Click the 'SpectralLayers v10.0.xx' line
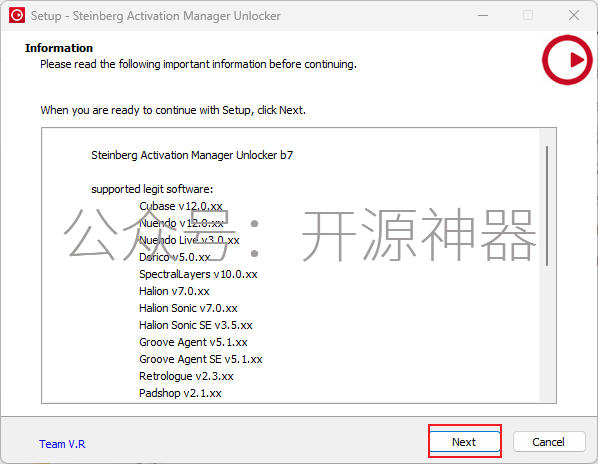Viewport: 598px width, 464px height. pos(198,274)
